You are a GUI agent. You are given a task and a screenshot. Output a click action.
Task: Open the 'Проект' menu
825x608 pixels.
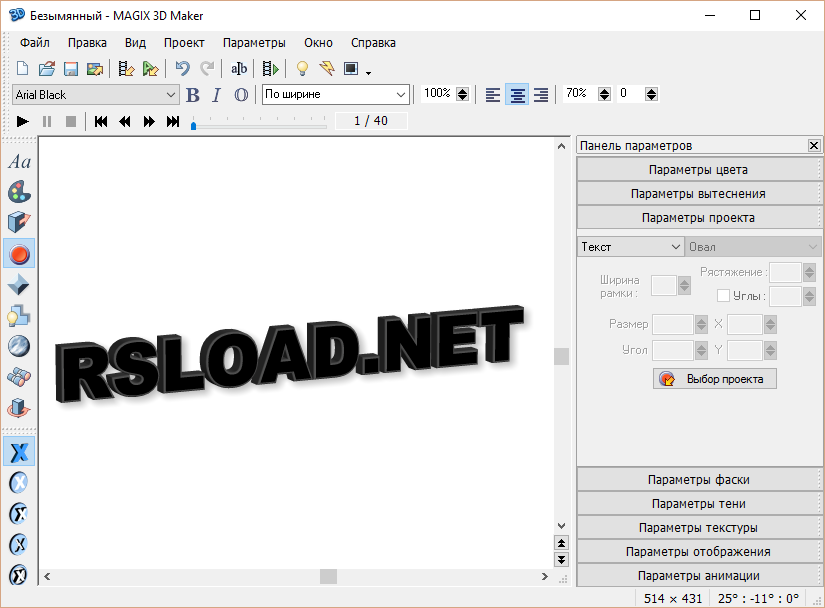point(184,43)
